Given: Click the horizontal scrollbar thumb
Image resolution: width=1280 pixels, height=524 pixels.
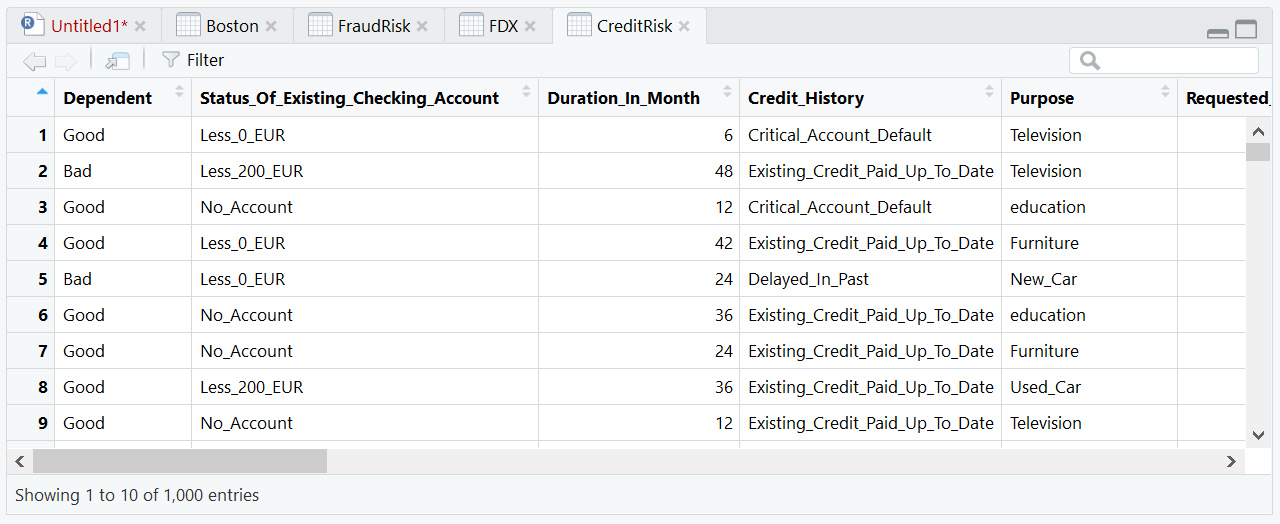Looking at the screenshot, I should 180,461.
